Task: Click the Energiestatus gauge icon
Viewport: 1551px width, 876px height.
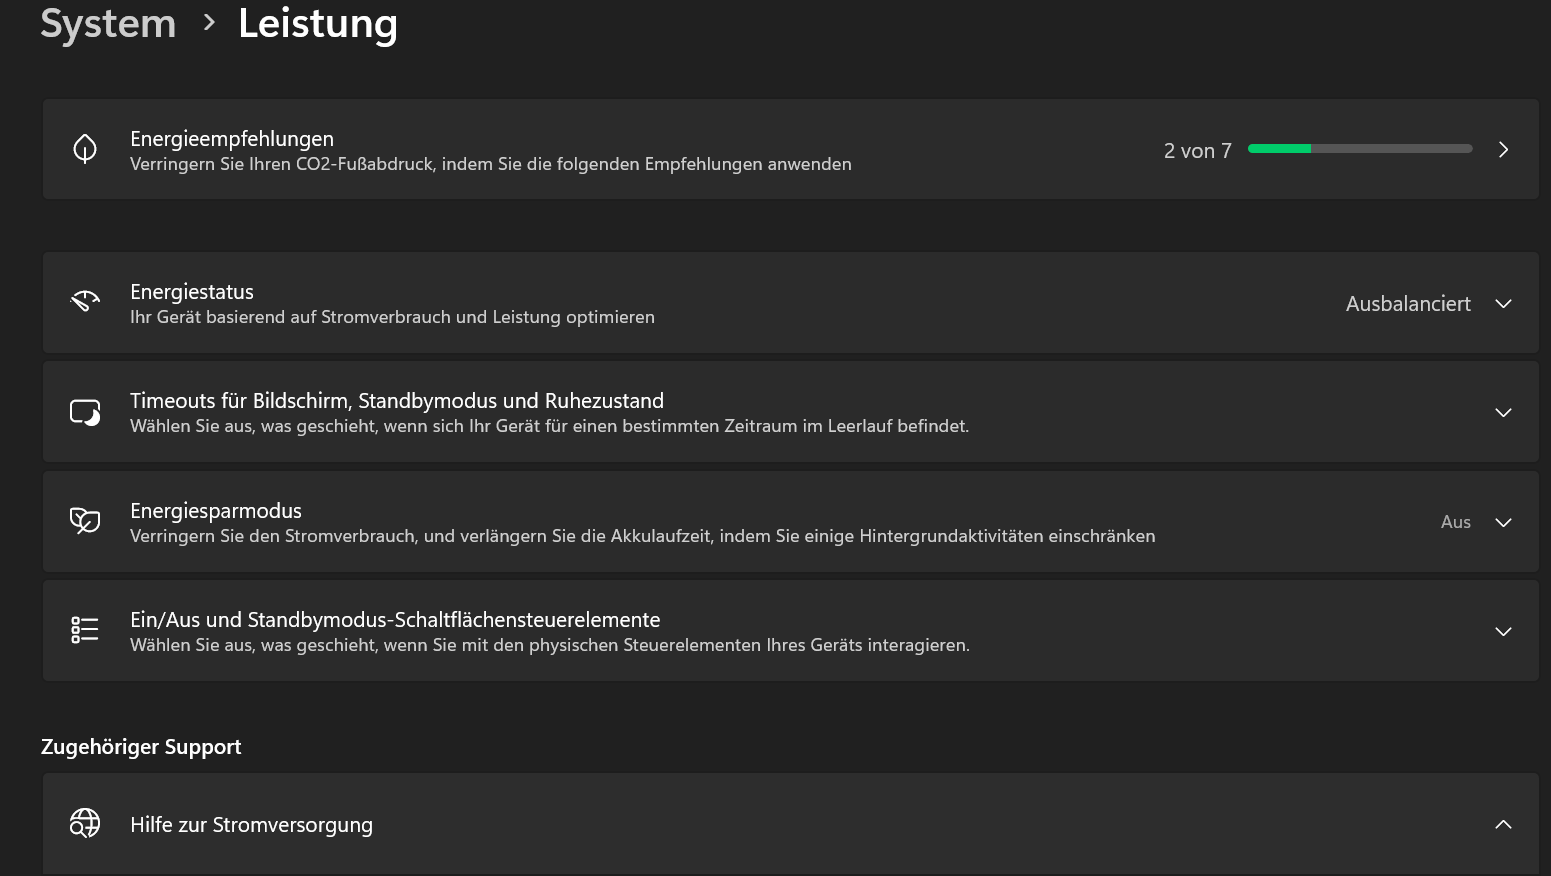Action: pos(85,301)
